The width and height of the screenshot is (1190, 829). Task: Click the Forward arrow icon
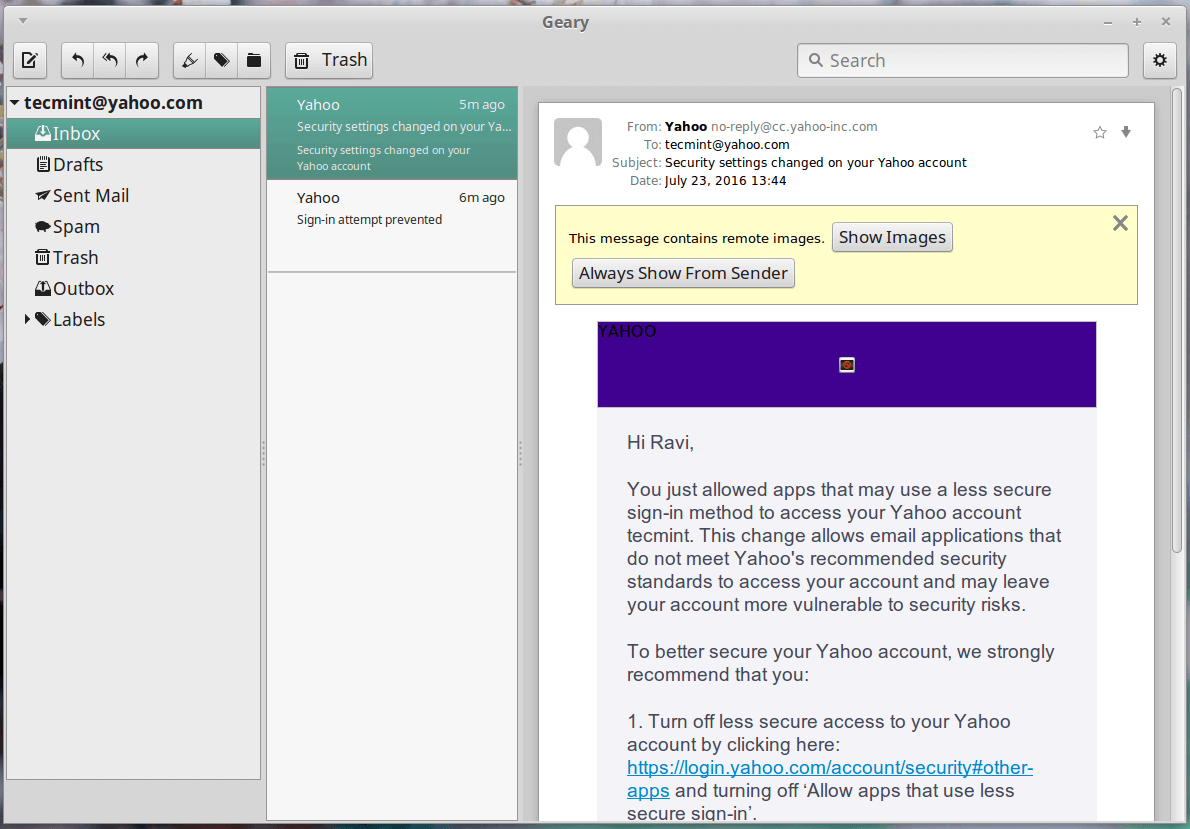tap(142, 60)
